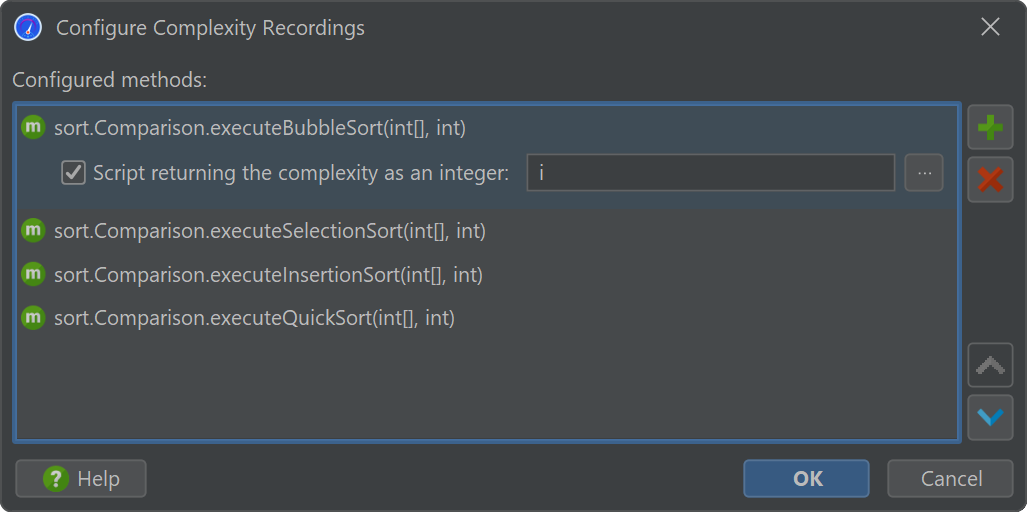1027x512 pixels.
Task: Click the 'Script returning the complexity' label
Action: (x=301, y=173)
